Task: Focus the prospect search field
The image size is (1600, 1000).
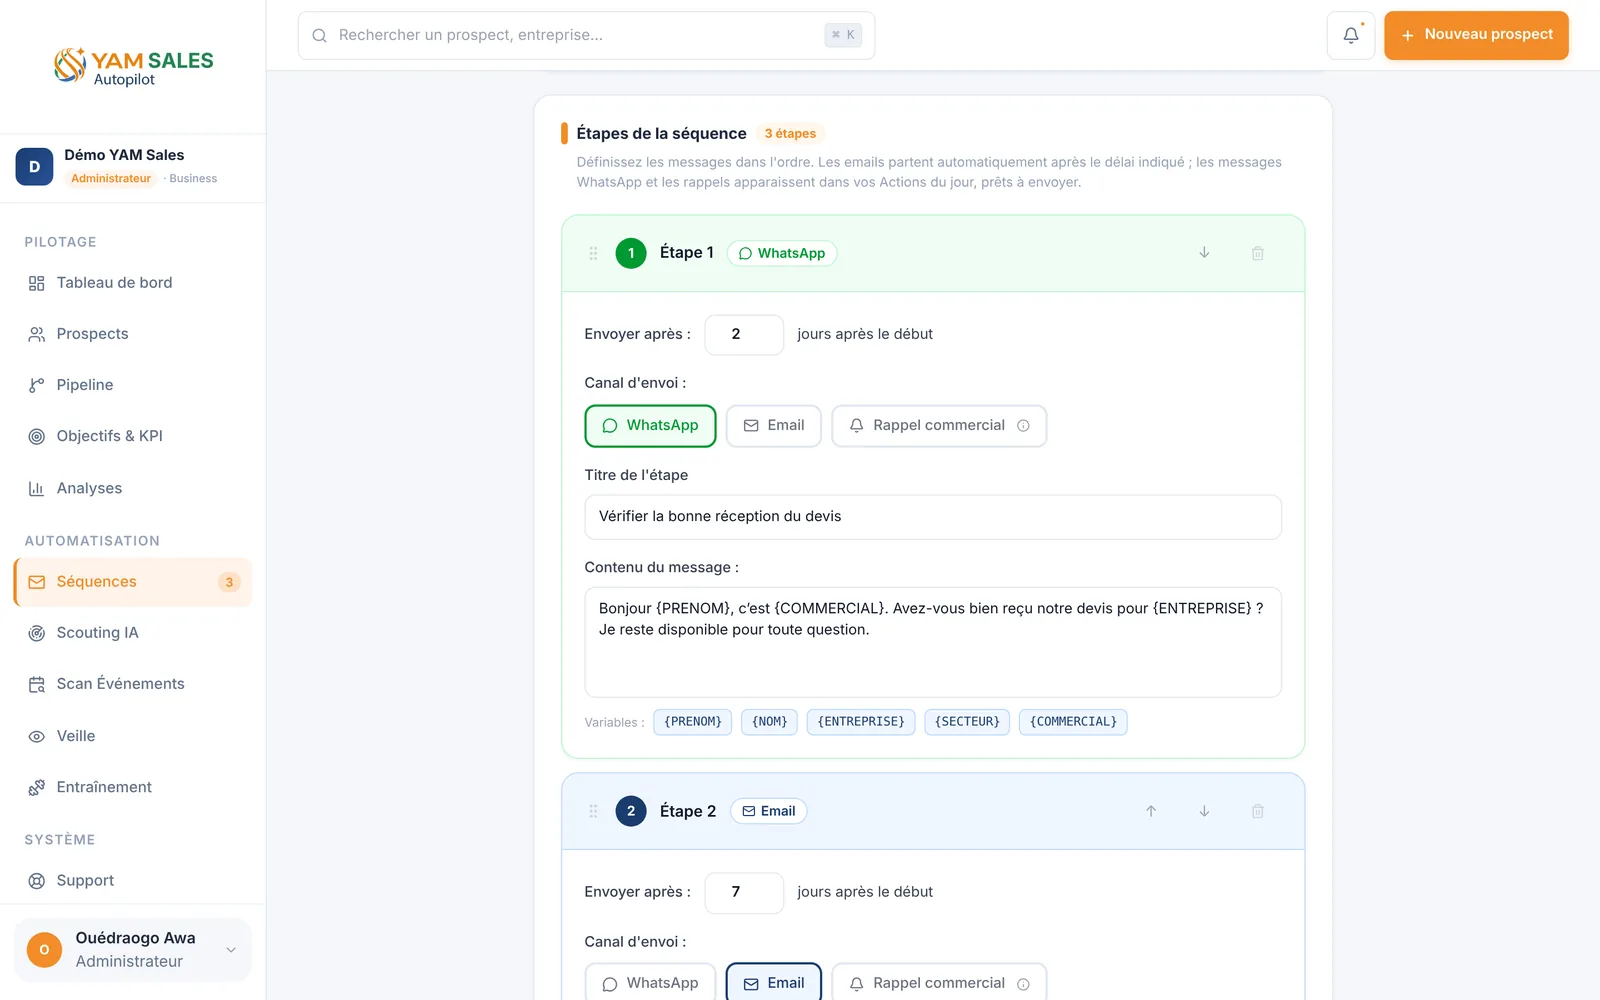Action: [x=586, y=36]
